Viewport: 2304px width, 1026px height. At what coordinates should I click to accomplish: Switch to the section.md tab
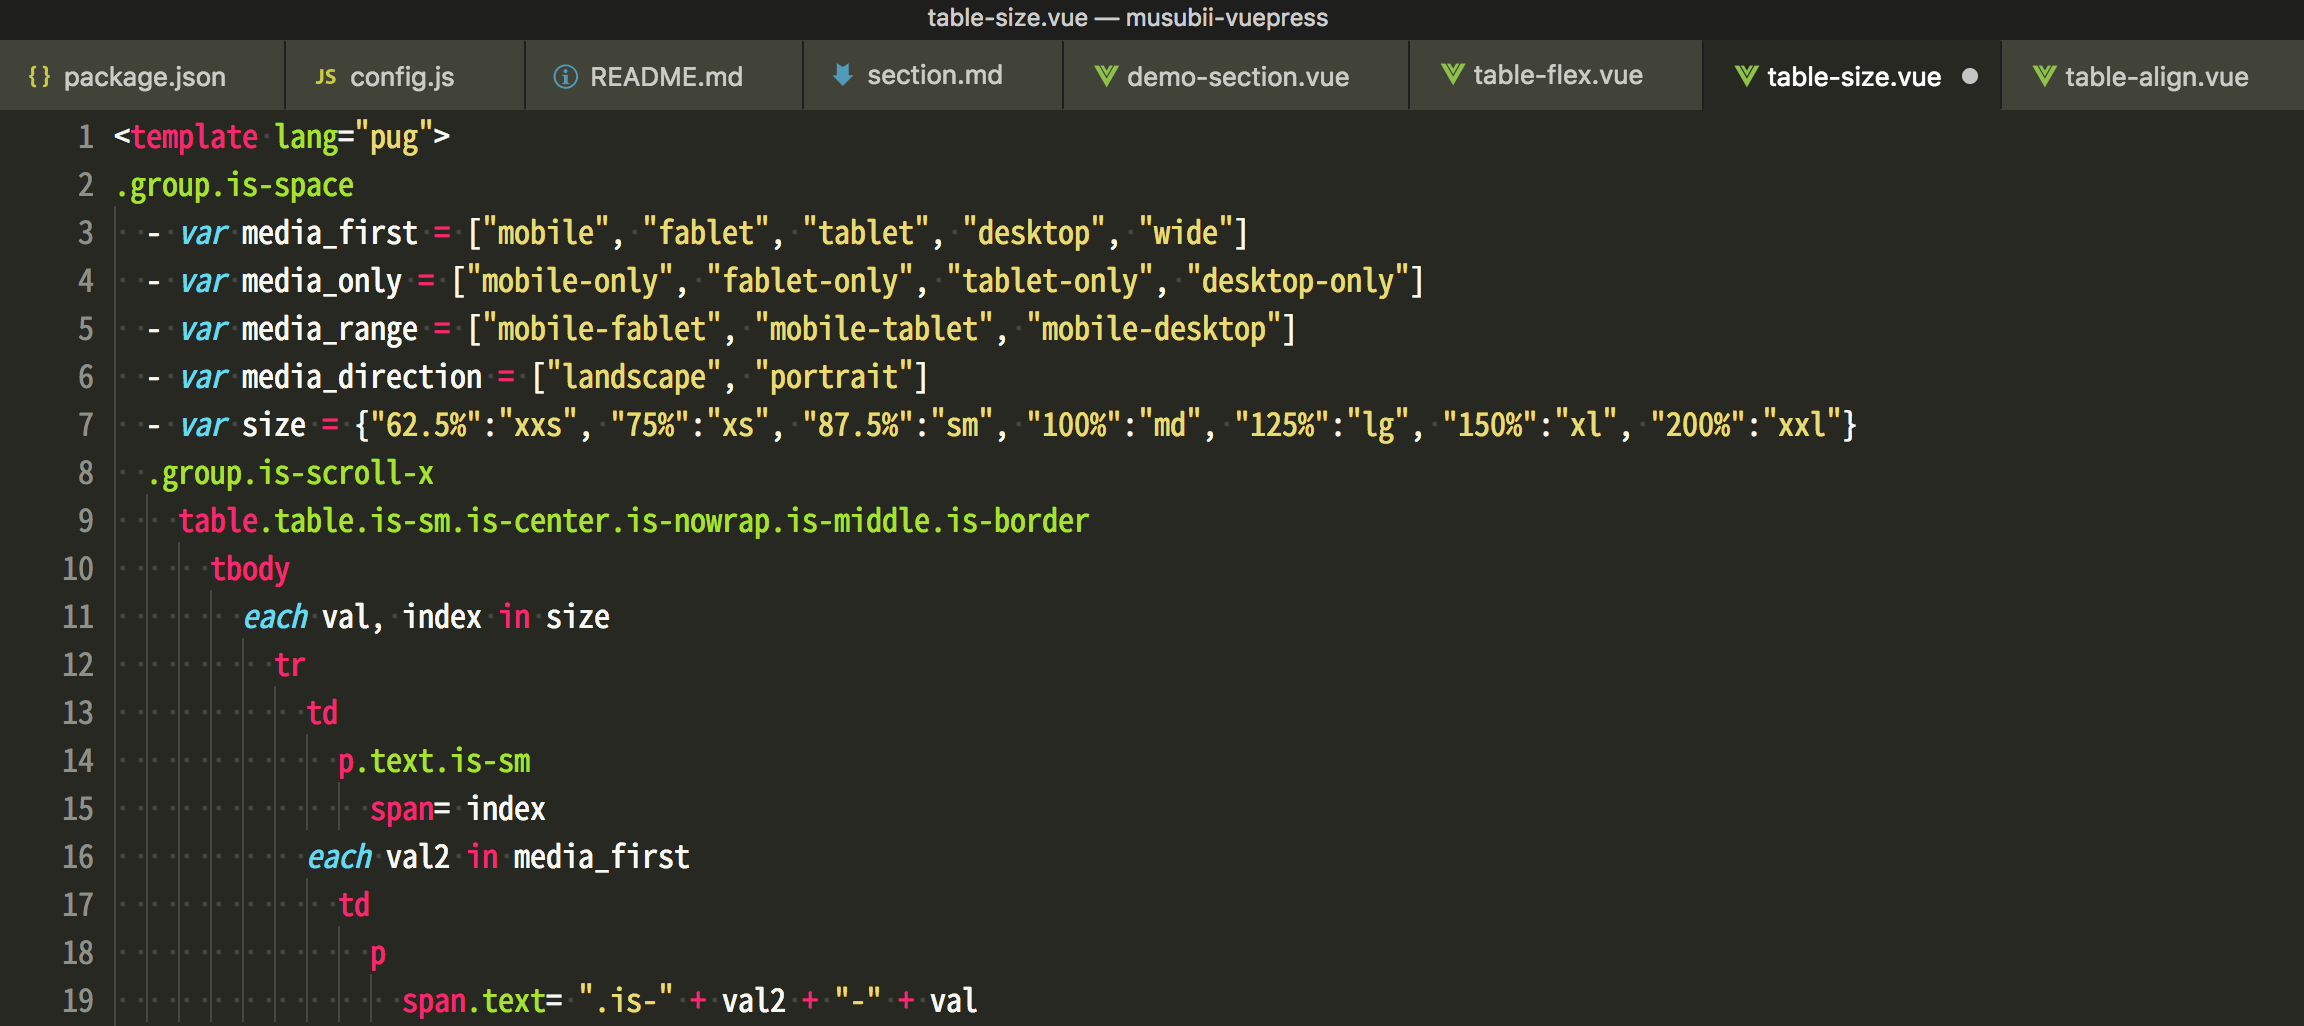[x=935, y=75]
